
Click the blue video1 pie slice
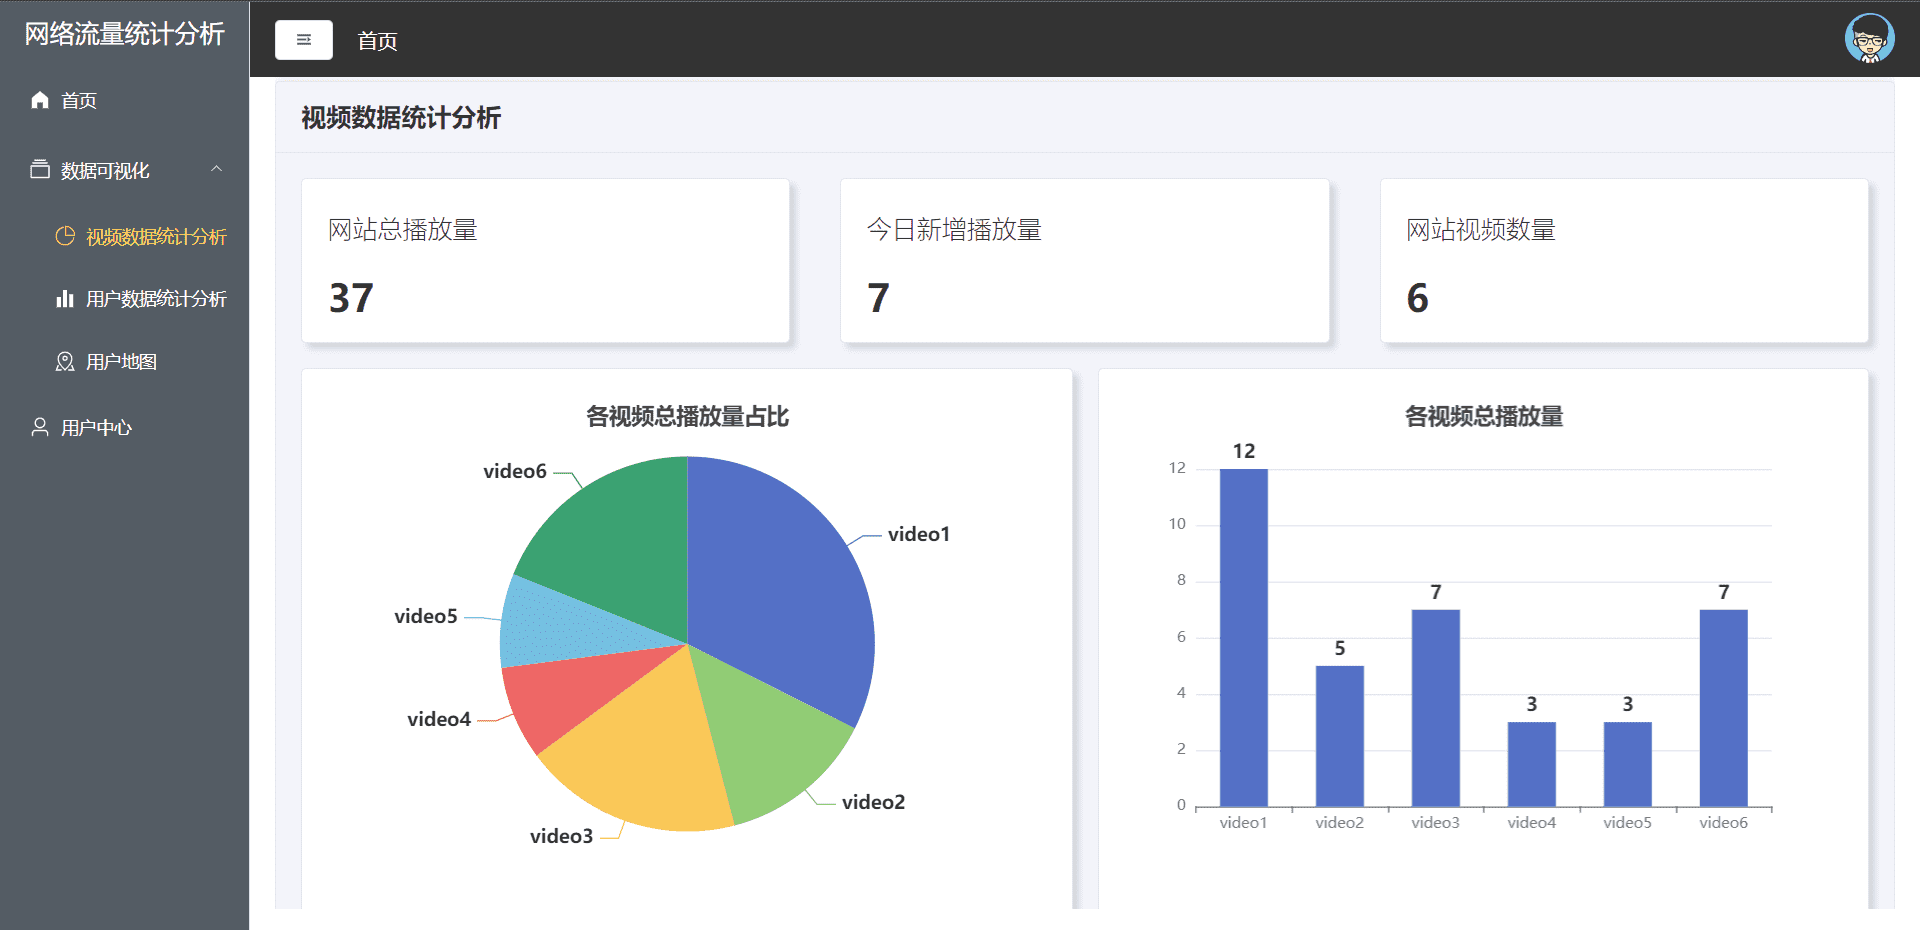(x=780, y=590)
